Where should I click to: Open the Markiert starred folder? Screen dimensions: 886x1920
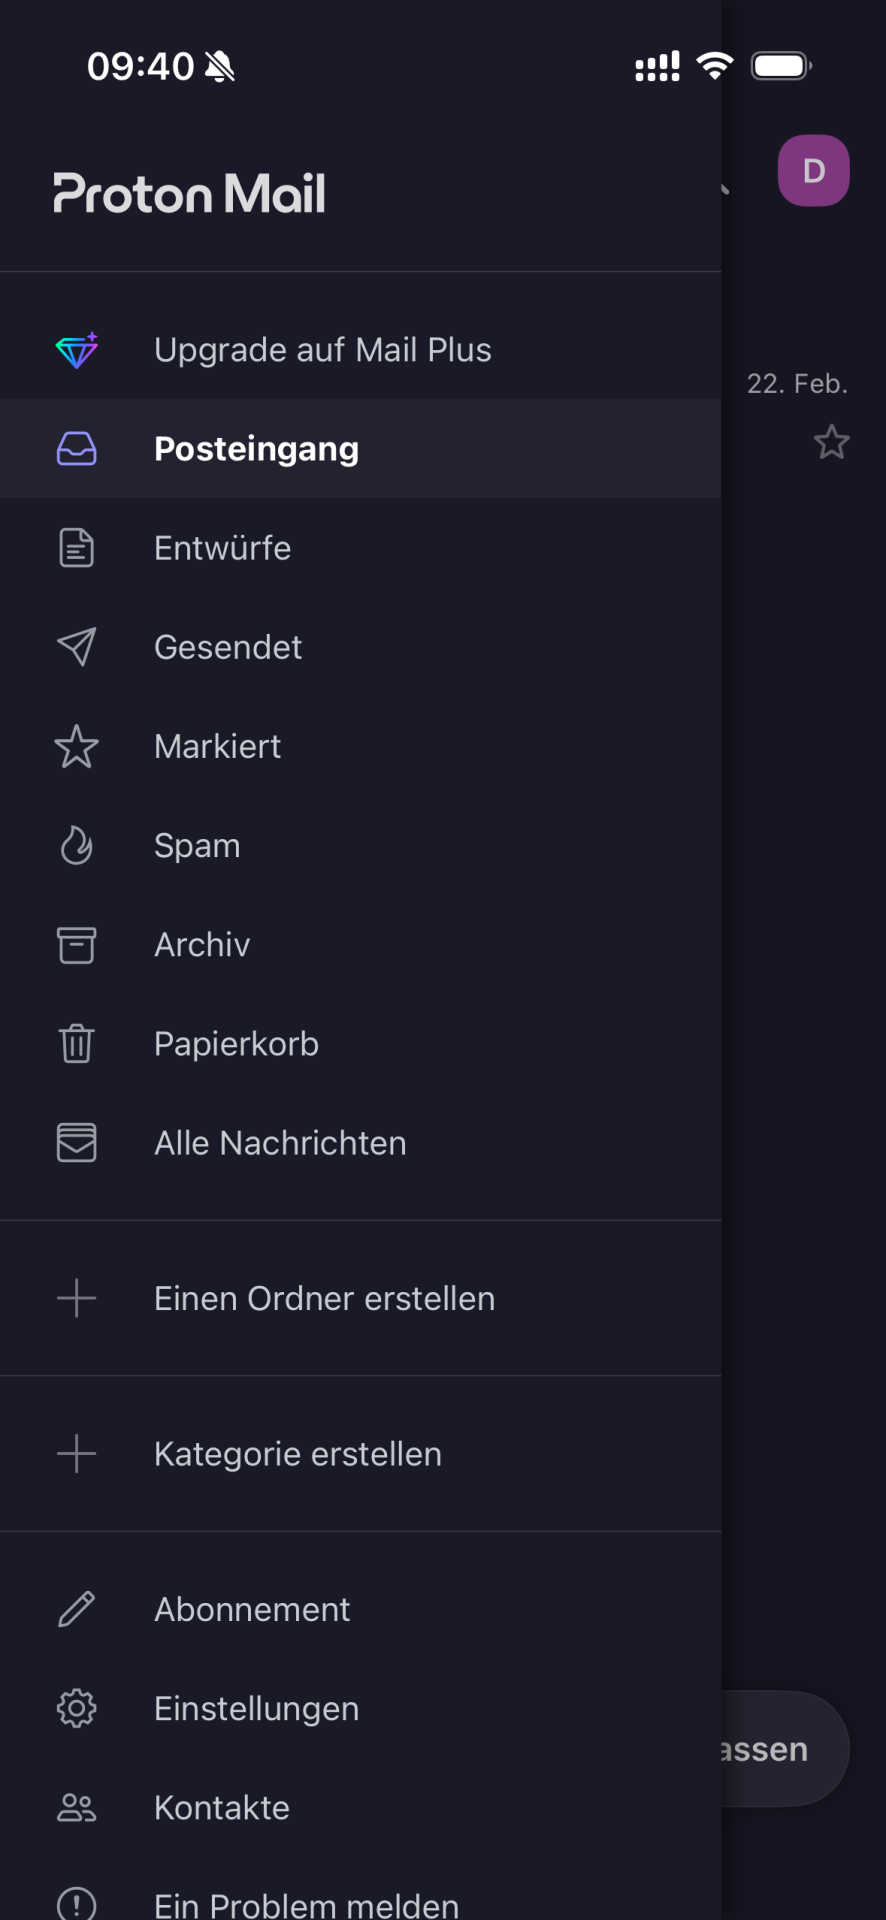click(218, 747)
